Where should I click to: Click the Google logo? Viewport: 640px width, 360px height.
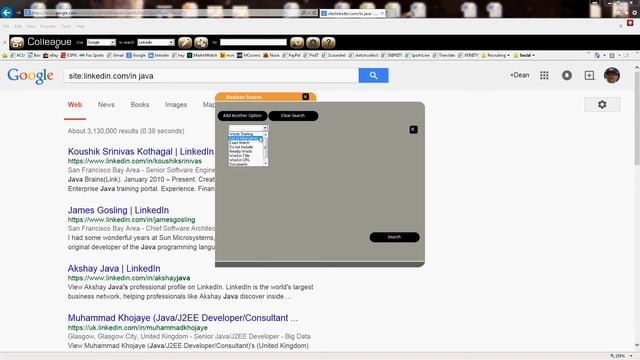tap(31, 76)
